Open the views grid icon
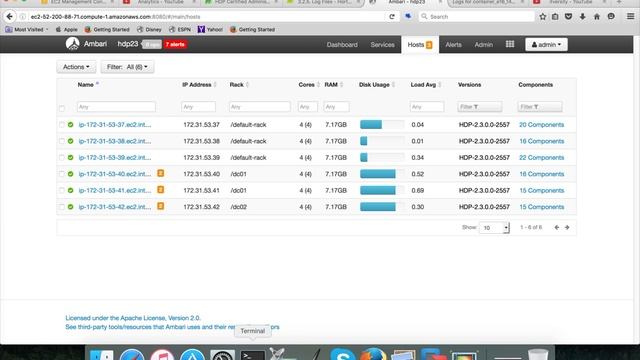This screenshot has width=640, height=360. [x=510, y=44]
